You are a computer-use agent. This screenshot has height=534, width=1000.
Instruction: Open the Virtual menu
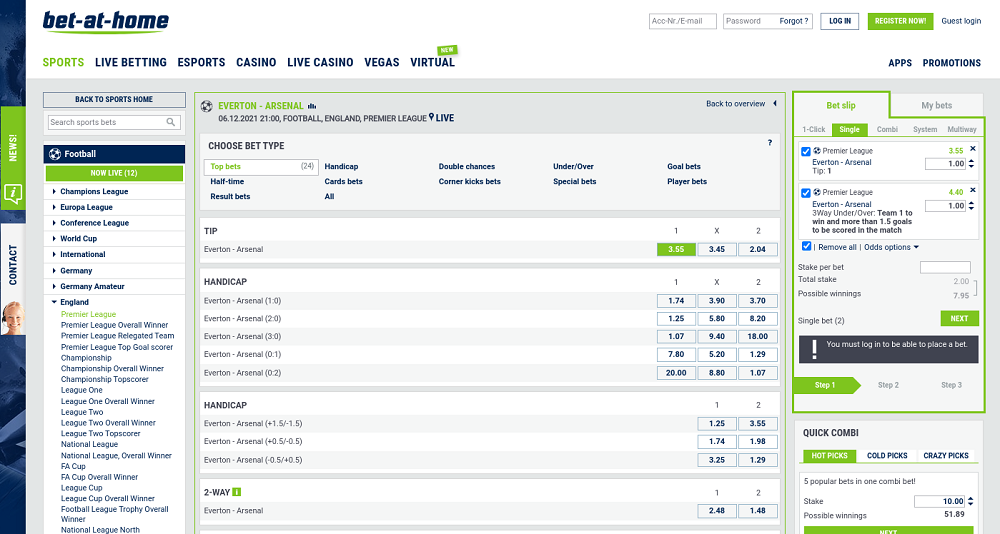click(x=432, y=63)
